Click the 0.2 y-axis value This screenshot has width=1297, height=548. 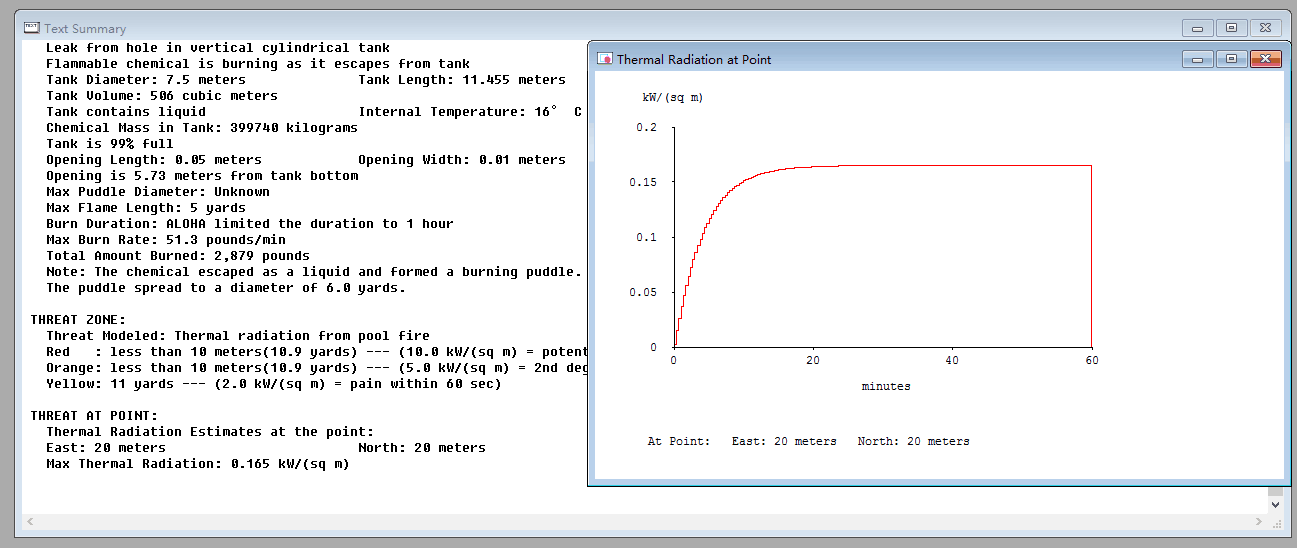point(647,127)
